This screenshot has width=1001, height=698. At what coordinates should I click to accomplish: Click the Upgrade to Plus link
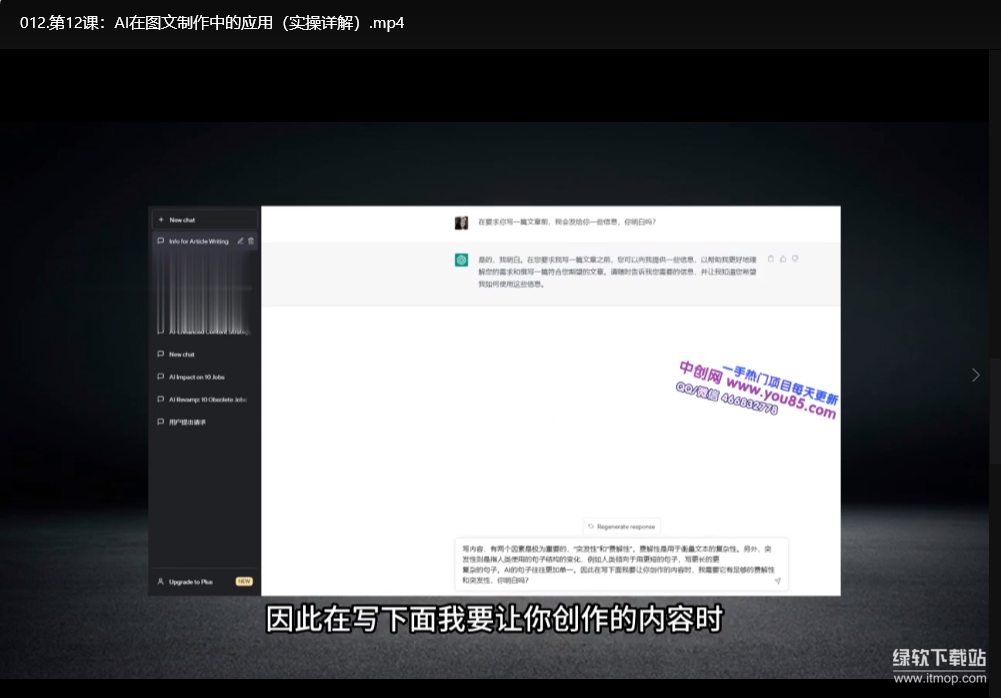click(190, 582)
